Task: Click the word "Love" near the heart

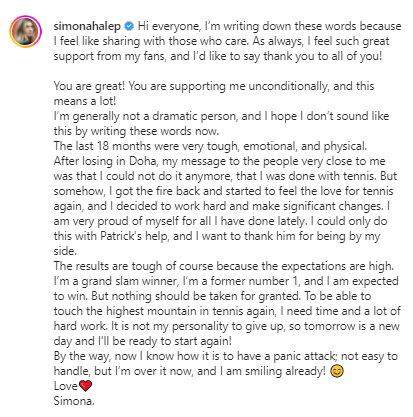Action: point(66,386)
